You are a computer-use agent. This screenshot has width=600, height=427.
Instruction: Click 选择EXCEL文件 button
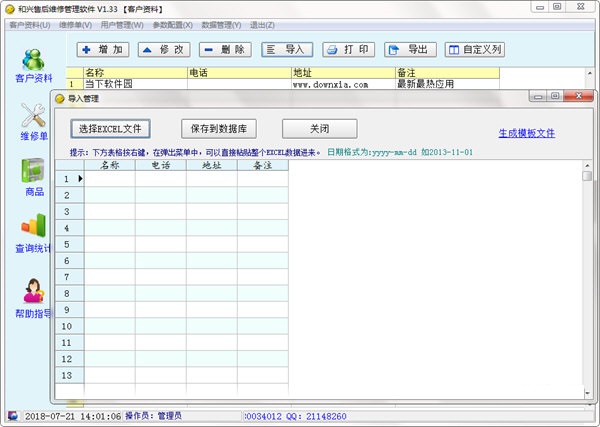tap(110, 129)
